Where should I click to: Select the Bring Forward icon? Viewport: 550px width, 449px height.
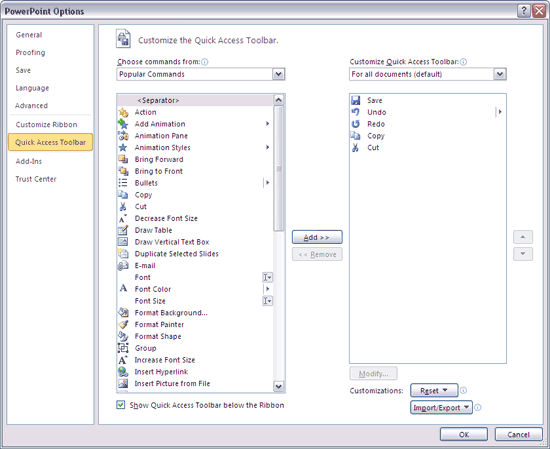coord(123,159)
